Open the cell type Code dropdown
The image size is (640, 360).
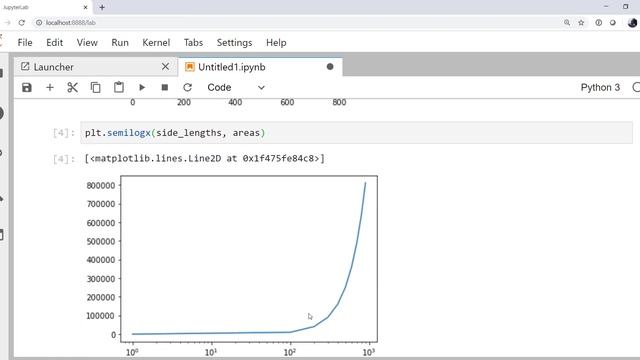[x=236, y=87]
